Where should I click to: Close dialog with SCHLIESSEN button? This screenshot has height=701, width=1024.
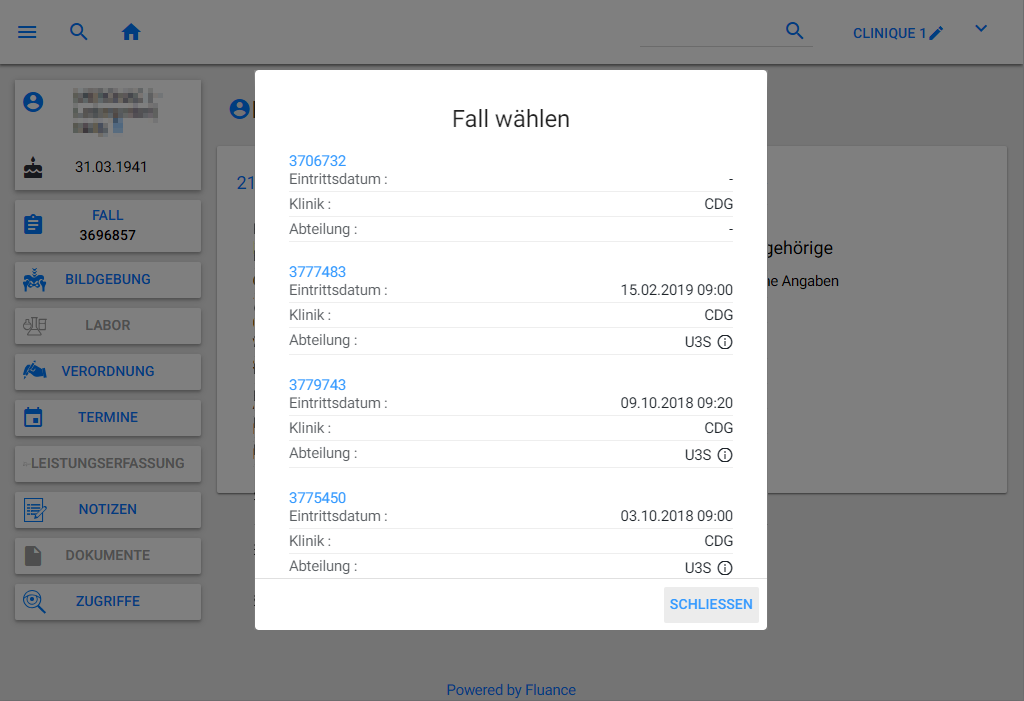pos(710,605)
